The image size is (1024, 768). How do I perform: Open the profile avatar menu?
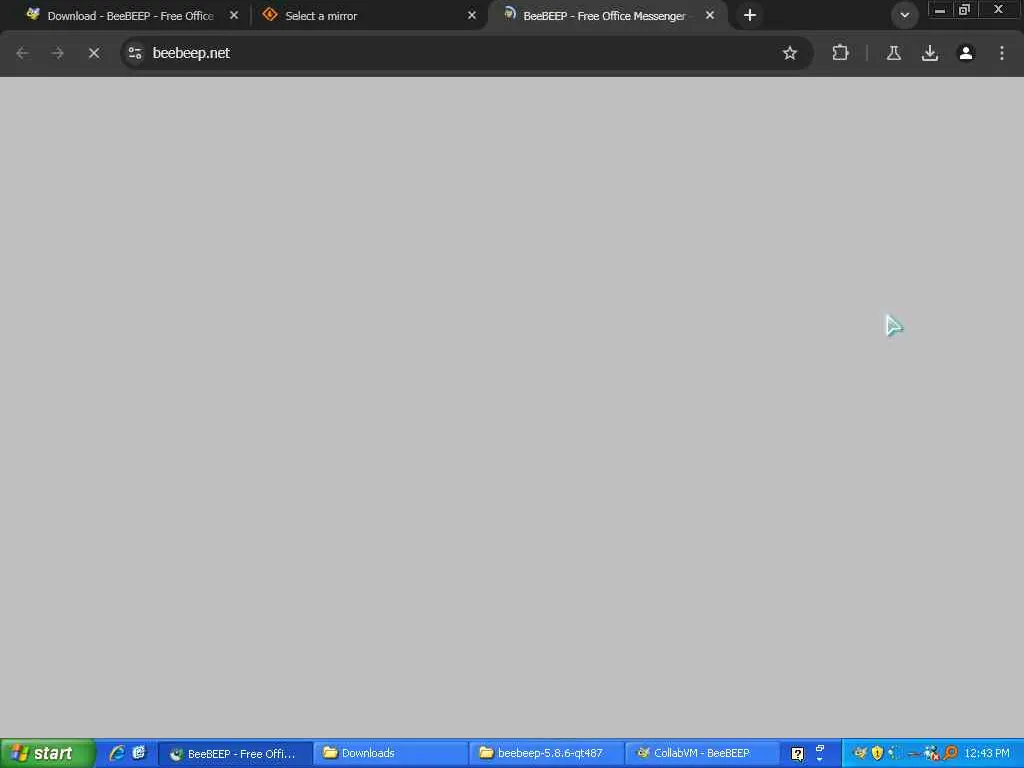click(966, 54)
